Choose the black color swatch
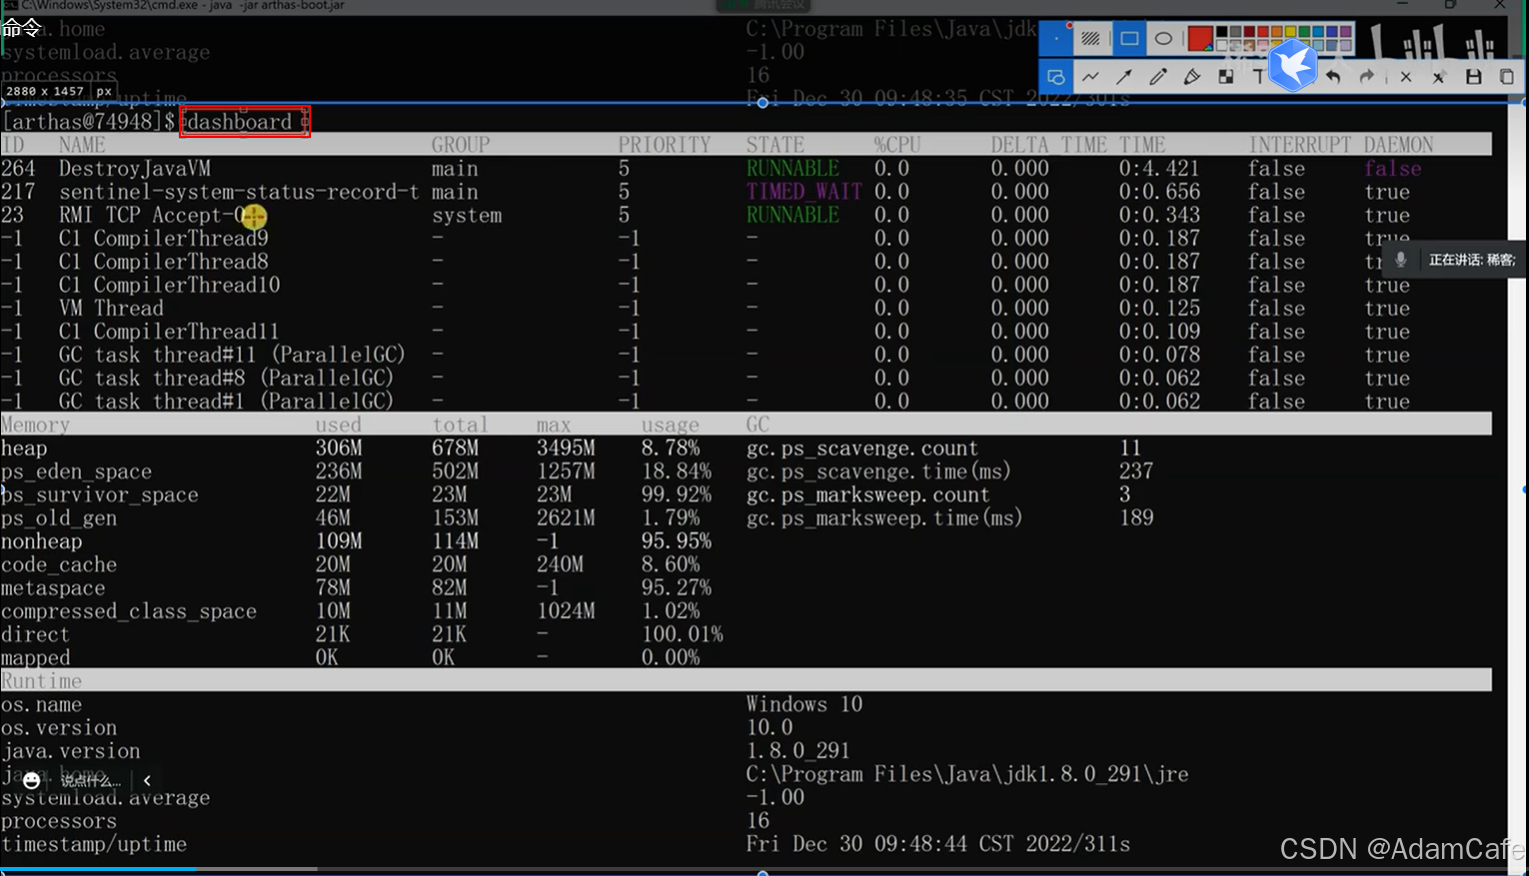Viewport: 1529px width, 876px height. (1222, 33)
